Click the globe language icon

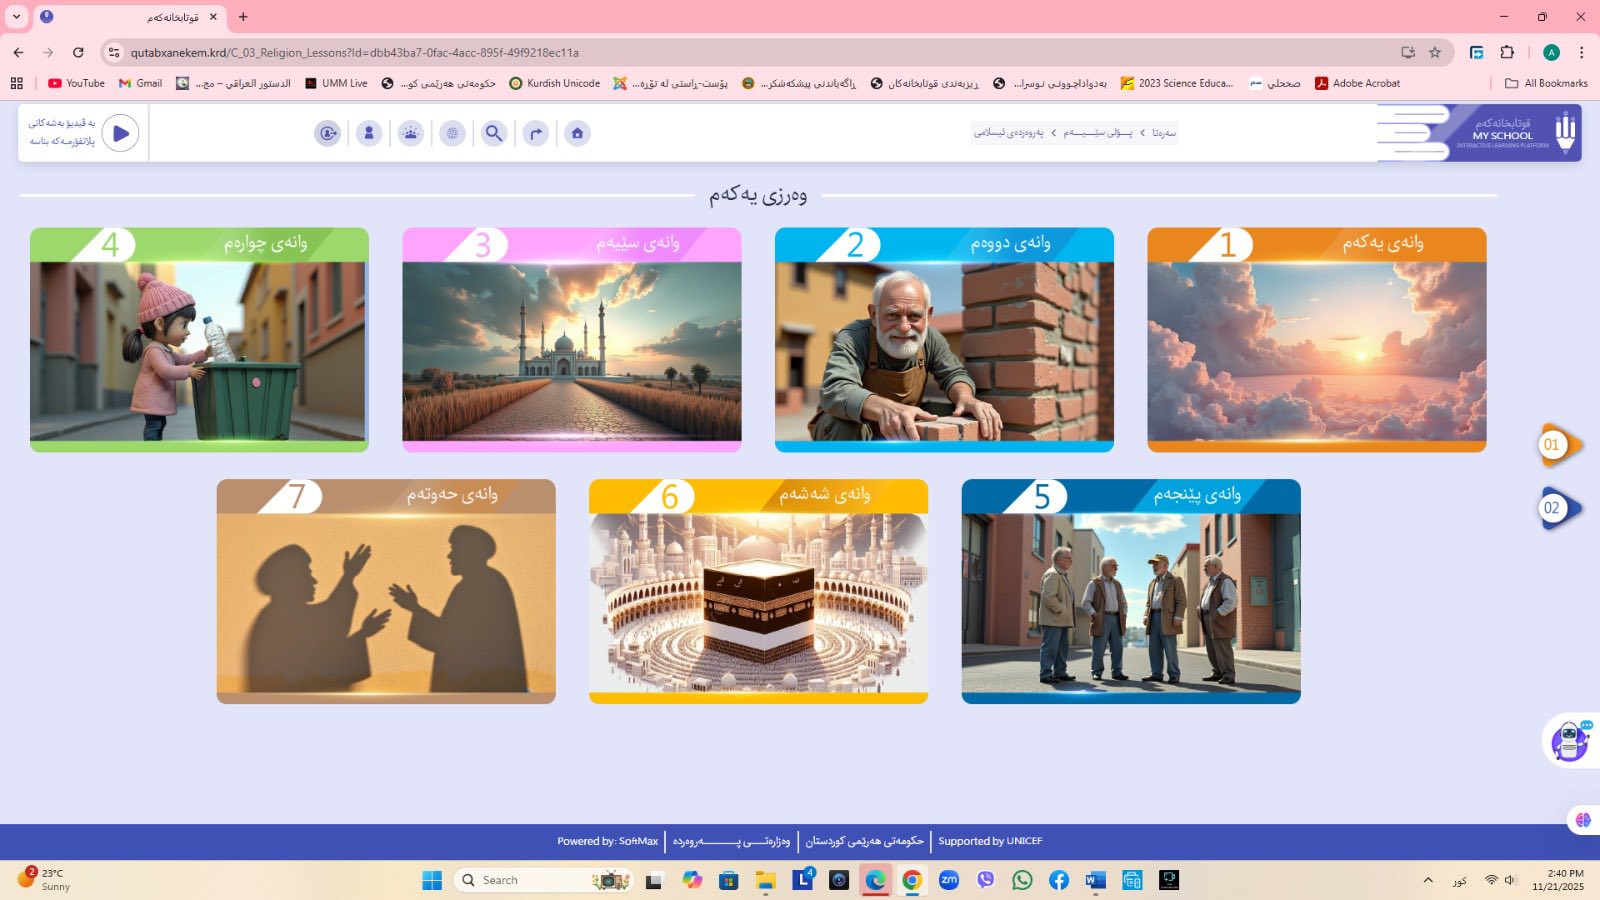[x=452, y=133]
